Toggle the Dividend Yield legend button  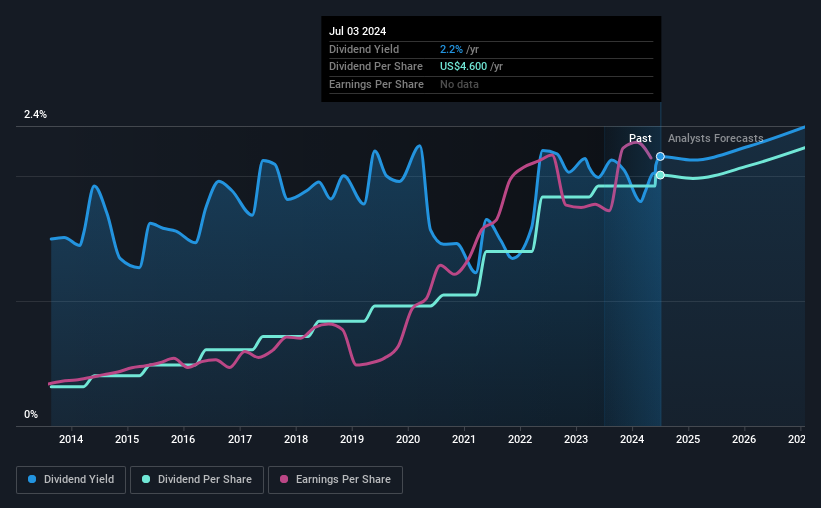pos(71,480)
